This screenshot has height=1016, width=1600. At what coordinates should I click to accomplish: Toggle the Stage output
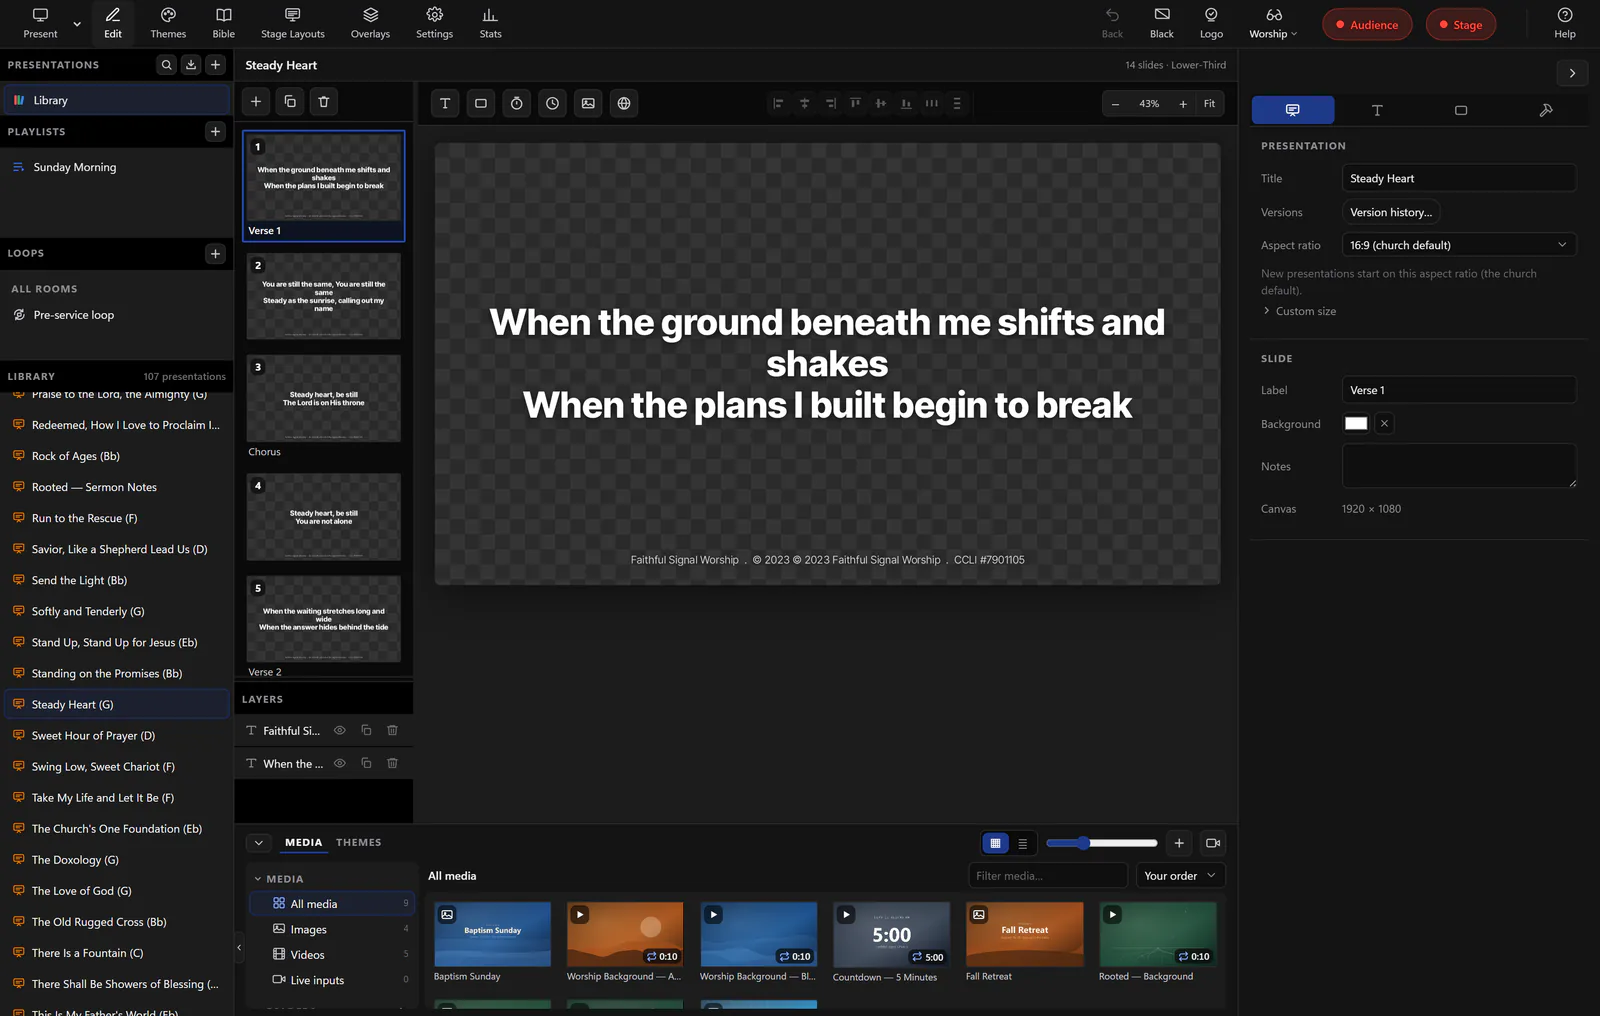(x=1461, y=25)
